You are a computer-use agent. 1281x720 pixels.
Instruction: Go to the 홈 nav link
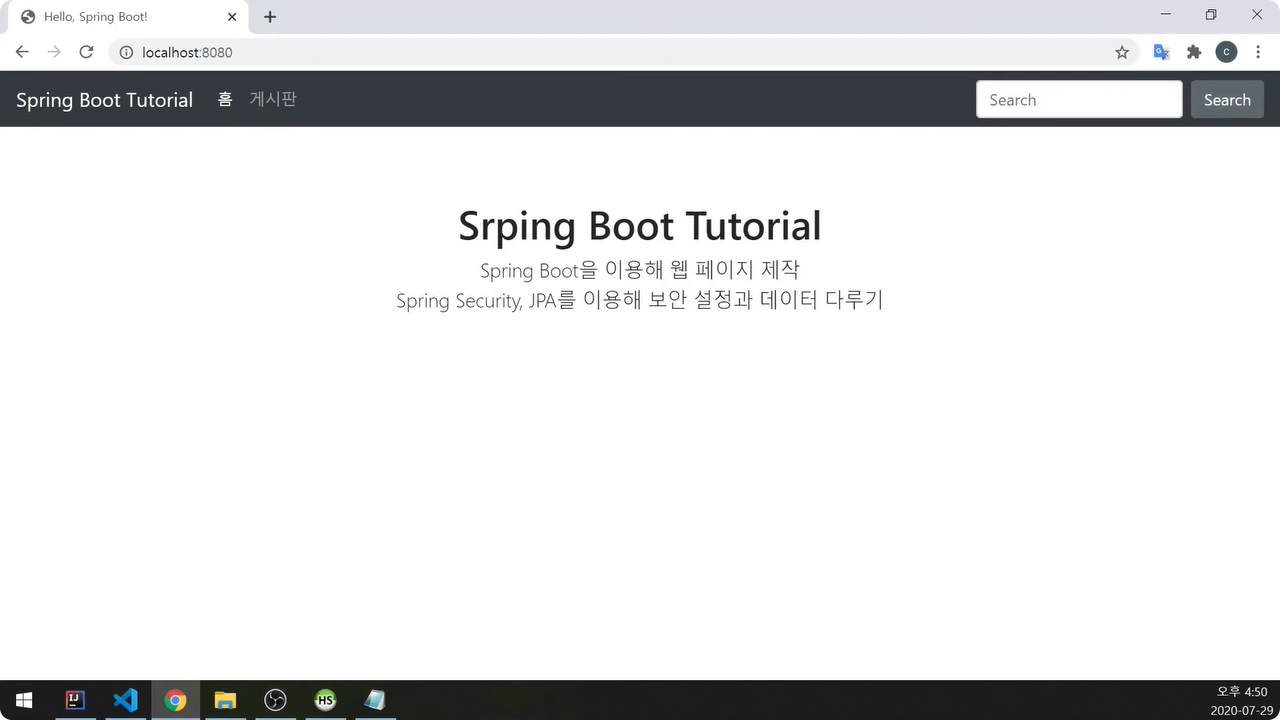pyautogui.click(x=225, y=99)
